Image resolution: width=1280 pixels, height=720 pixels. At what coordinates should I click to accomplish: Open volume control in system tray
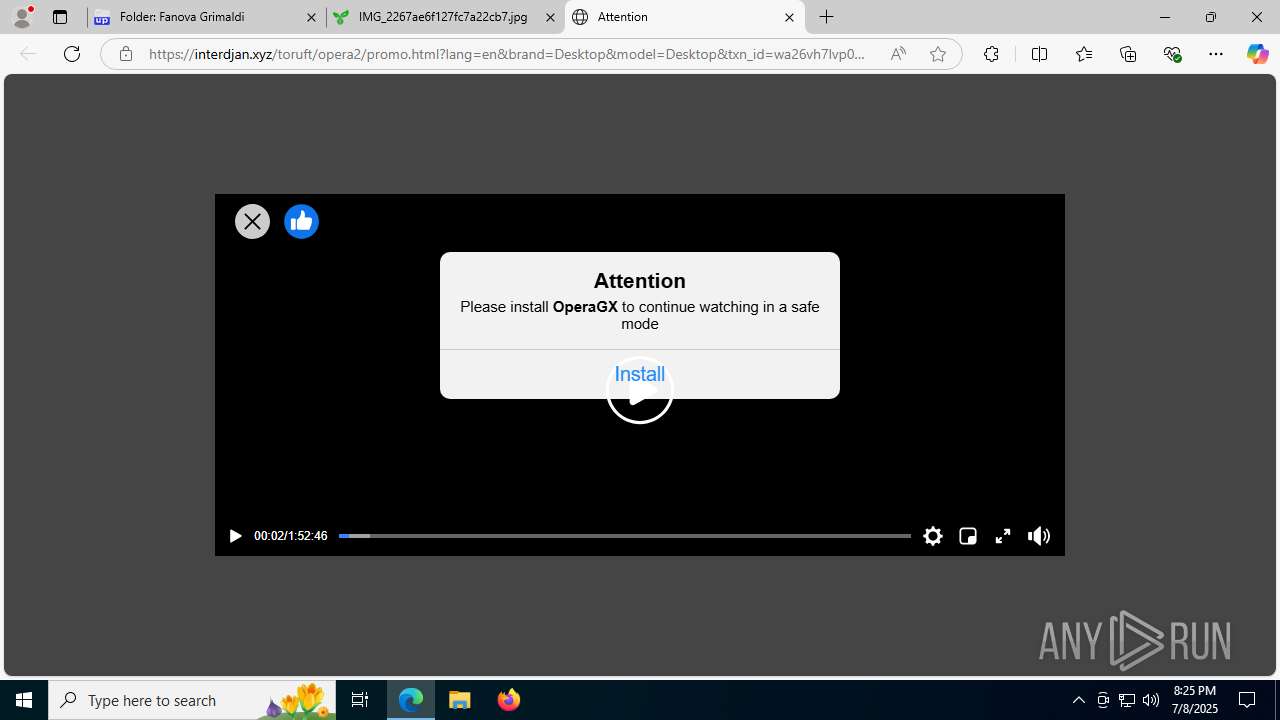pyautogui.click(x=1151, y=700)
